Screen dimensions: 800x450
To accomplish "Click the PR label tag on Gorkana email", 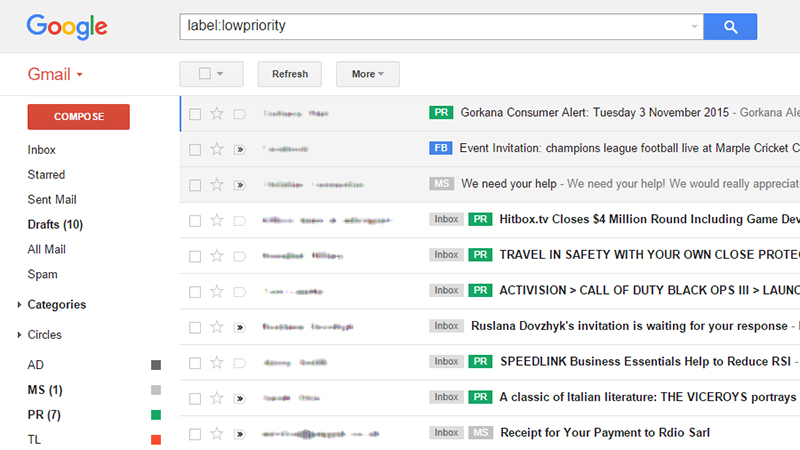I will (x=441, y=112).
